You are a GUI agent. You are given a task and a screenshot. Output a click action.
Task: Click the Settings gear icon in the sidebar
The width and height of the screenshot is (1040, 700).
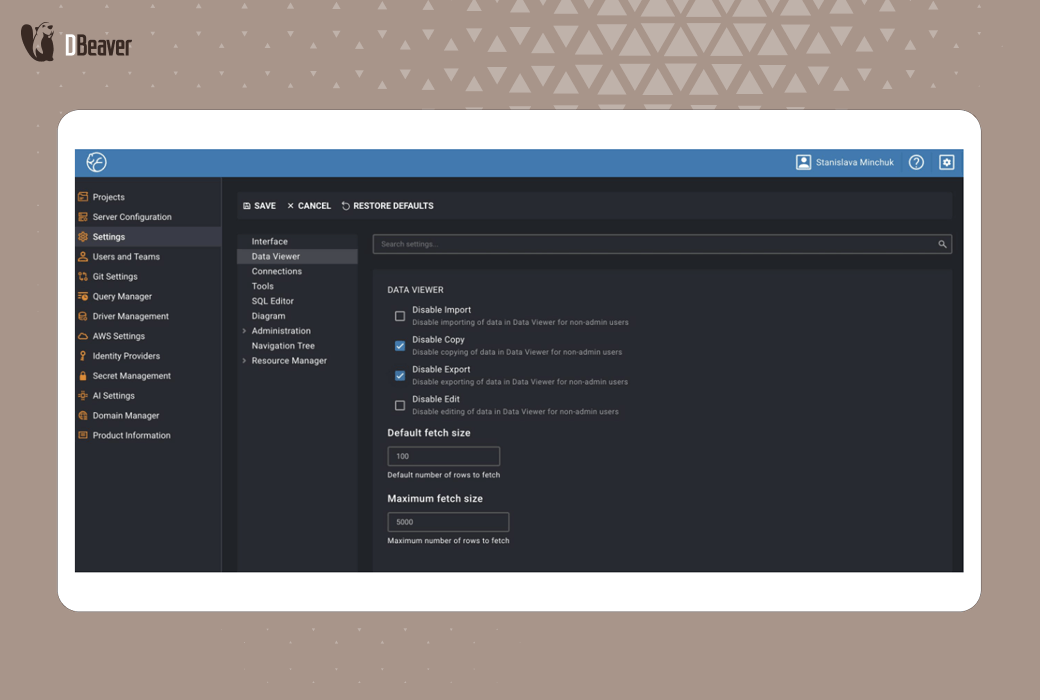(x=83, y=236)
